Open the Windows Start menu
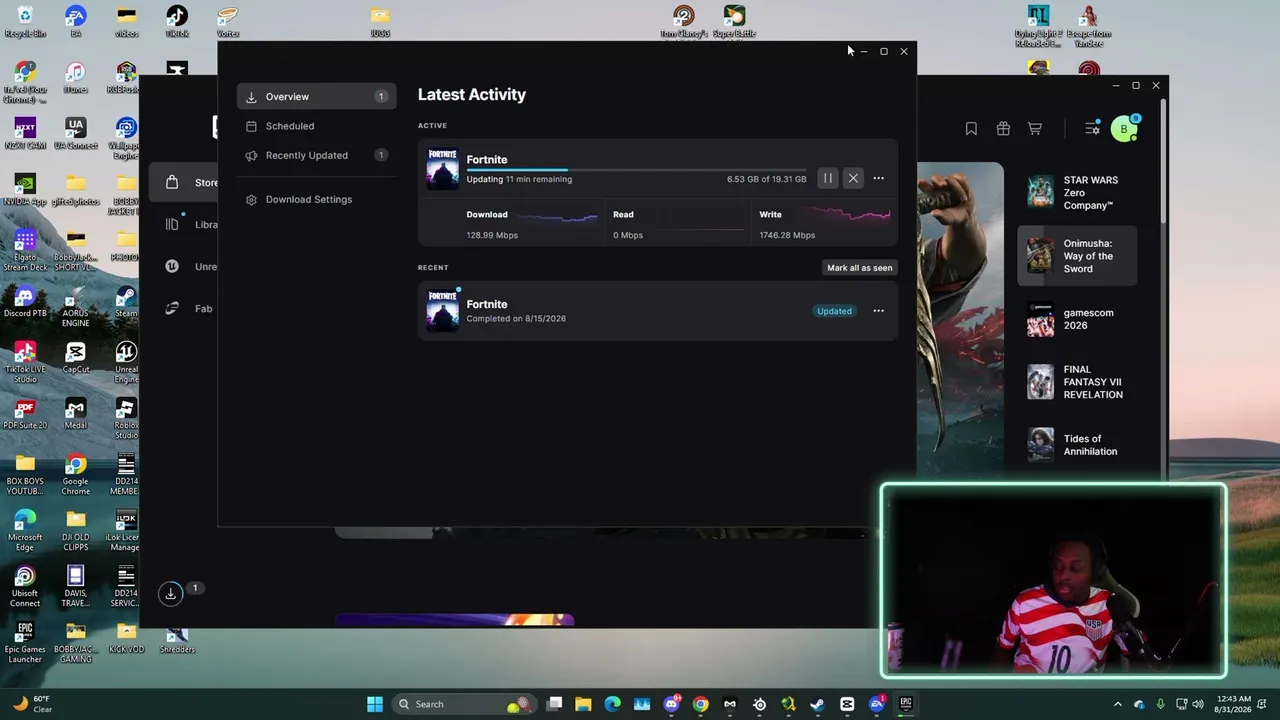Screen dimensions: 1280x720 pos(375,704)
